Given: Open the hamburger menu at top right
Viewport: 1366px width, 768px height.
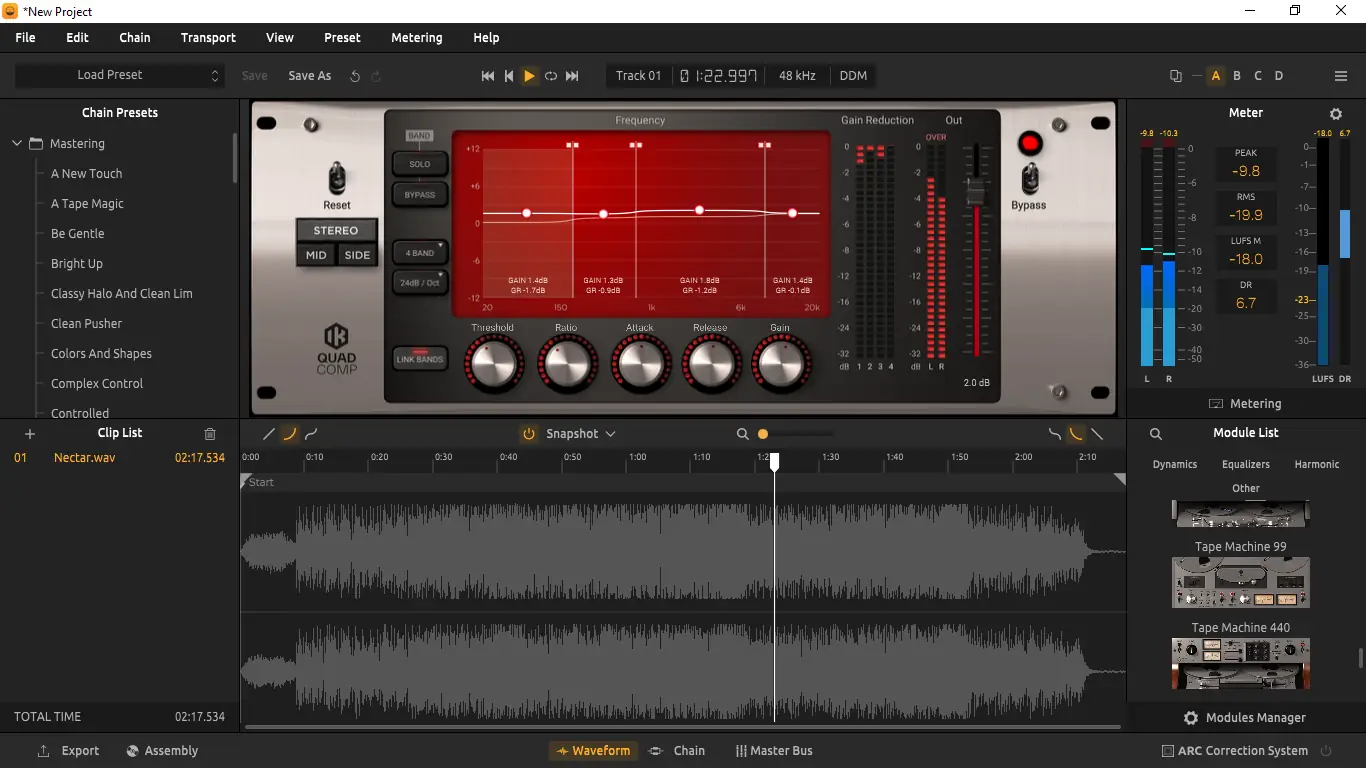Looking at the screenshot, I should (1341, 75).
